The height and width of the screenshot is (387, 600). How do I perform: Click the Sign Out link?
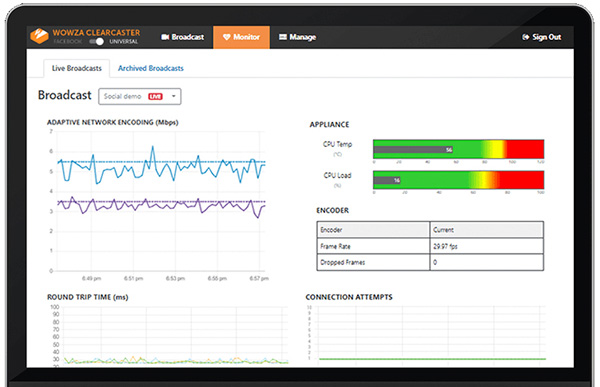541,37
